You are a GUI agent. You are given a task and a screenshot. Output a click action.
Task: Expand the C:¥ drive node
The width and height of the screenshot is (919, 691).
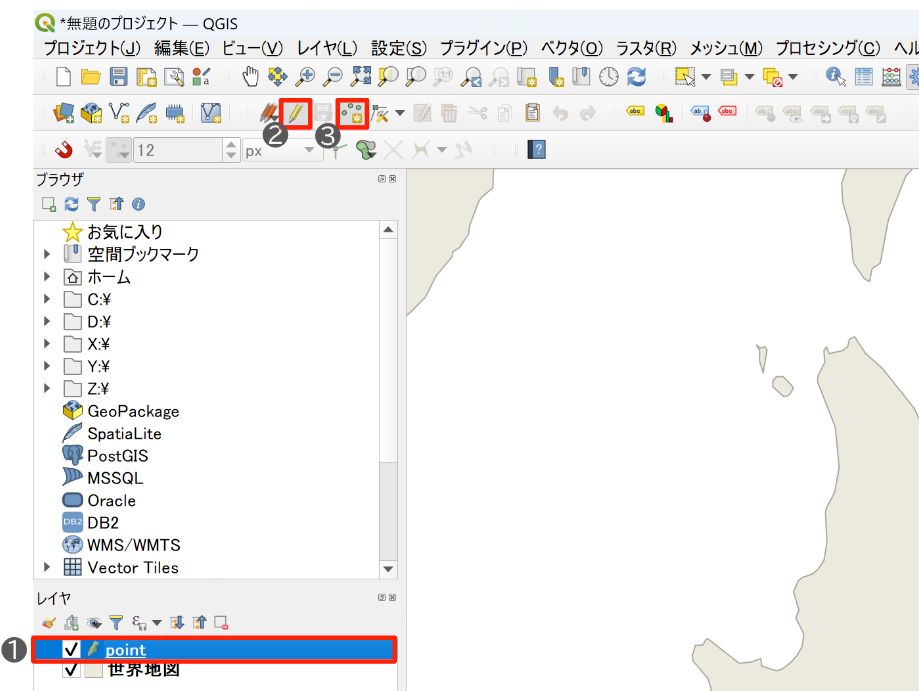pos(47,299)
